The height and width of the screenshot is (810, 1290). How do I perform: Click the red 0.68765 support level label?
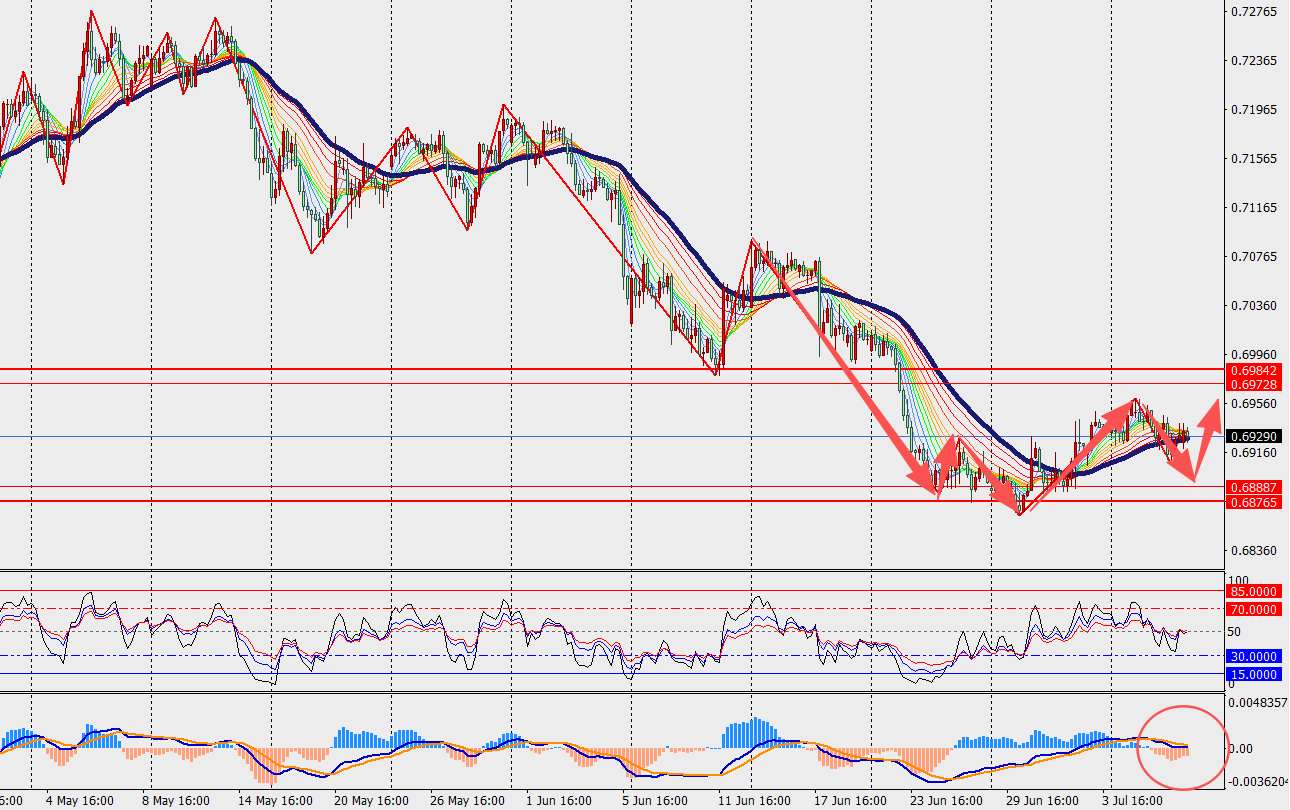(1252, 501)
